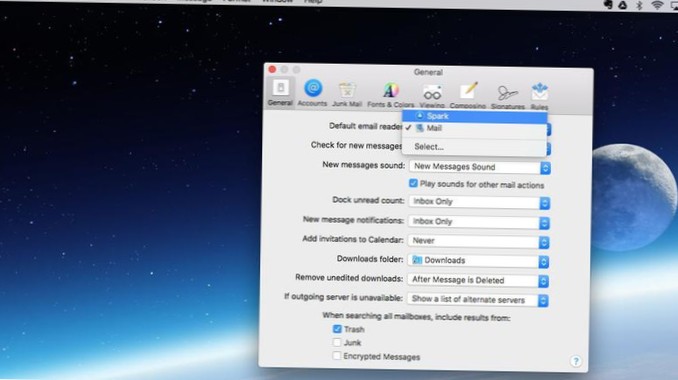Open the New messages sound dropdown
Image resolution: width=678 pixels, height=380 pixels.
click(x=480, y=167)
